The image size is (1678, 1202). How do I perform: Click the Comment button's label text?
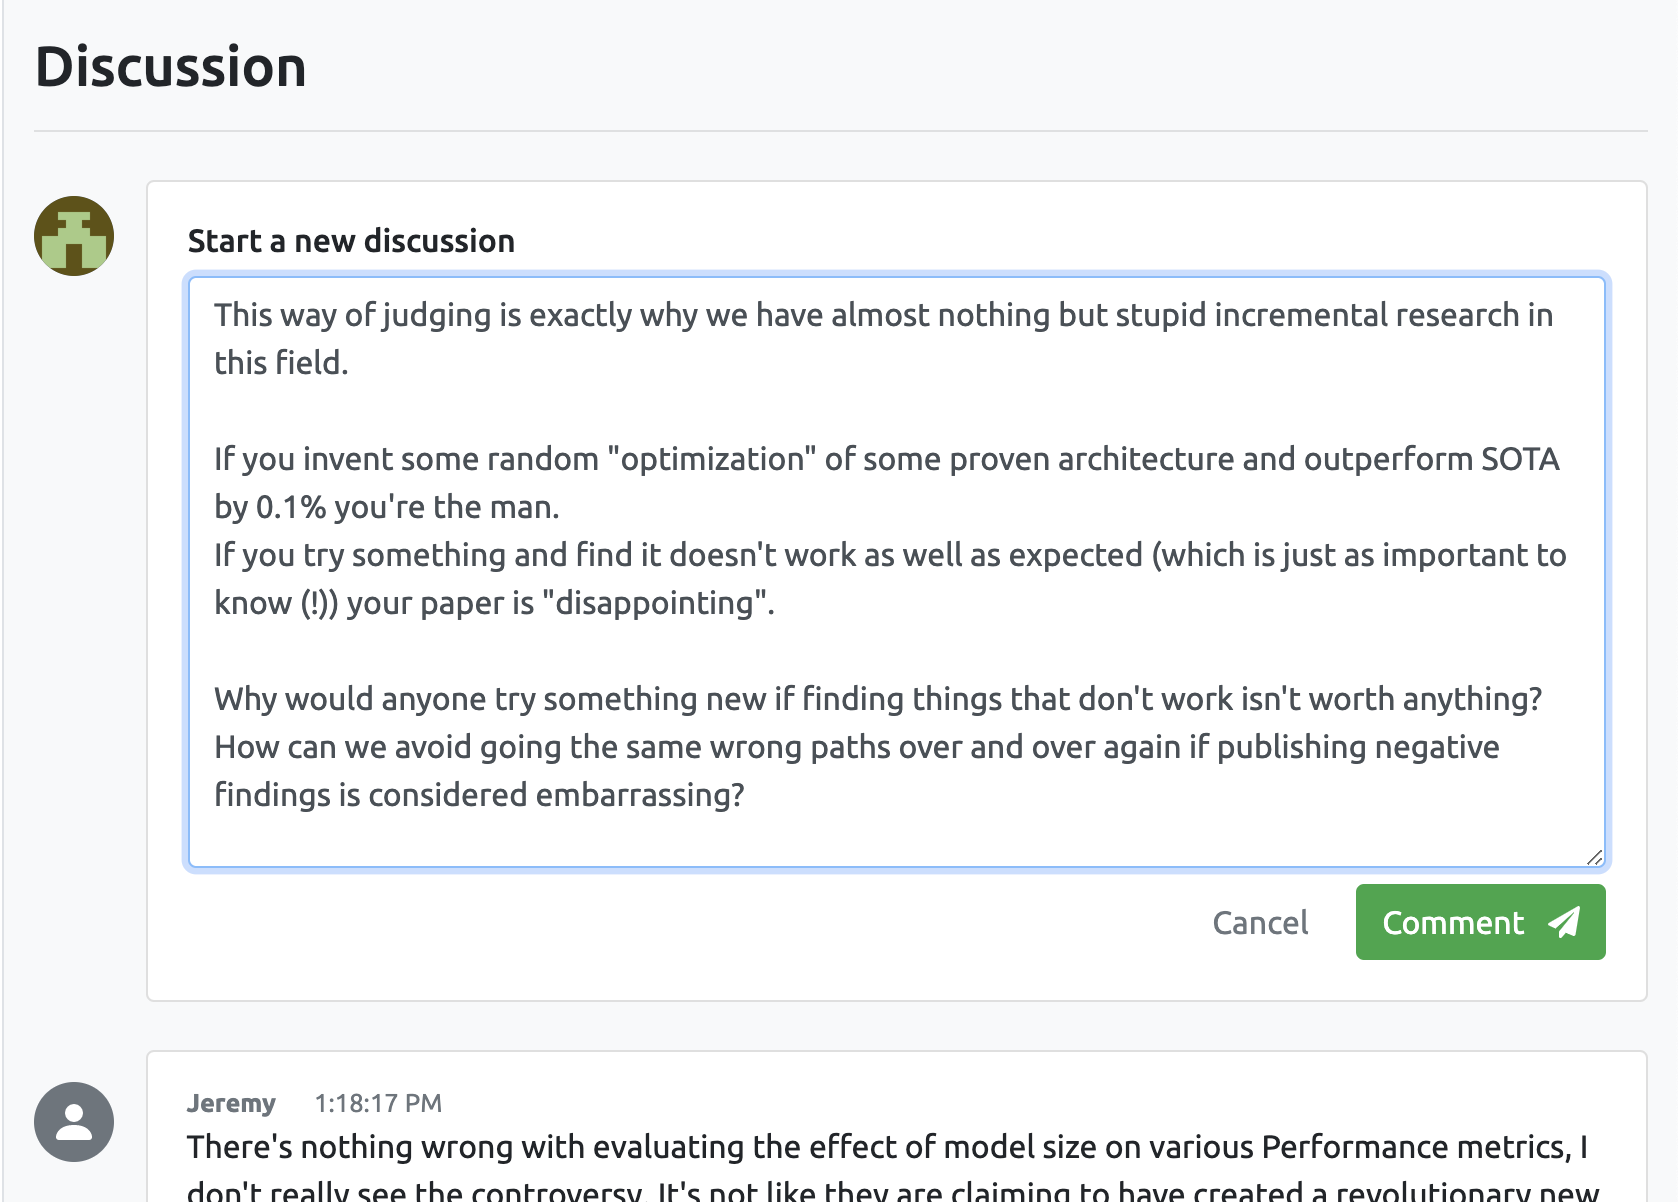pos(1454,922)
